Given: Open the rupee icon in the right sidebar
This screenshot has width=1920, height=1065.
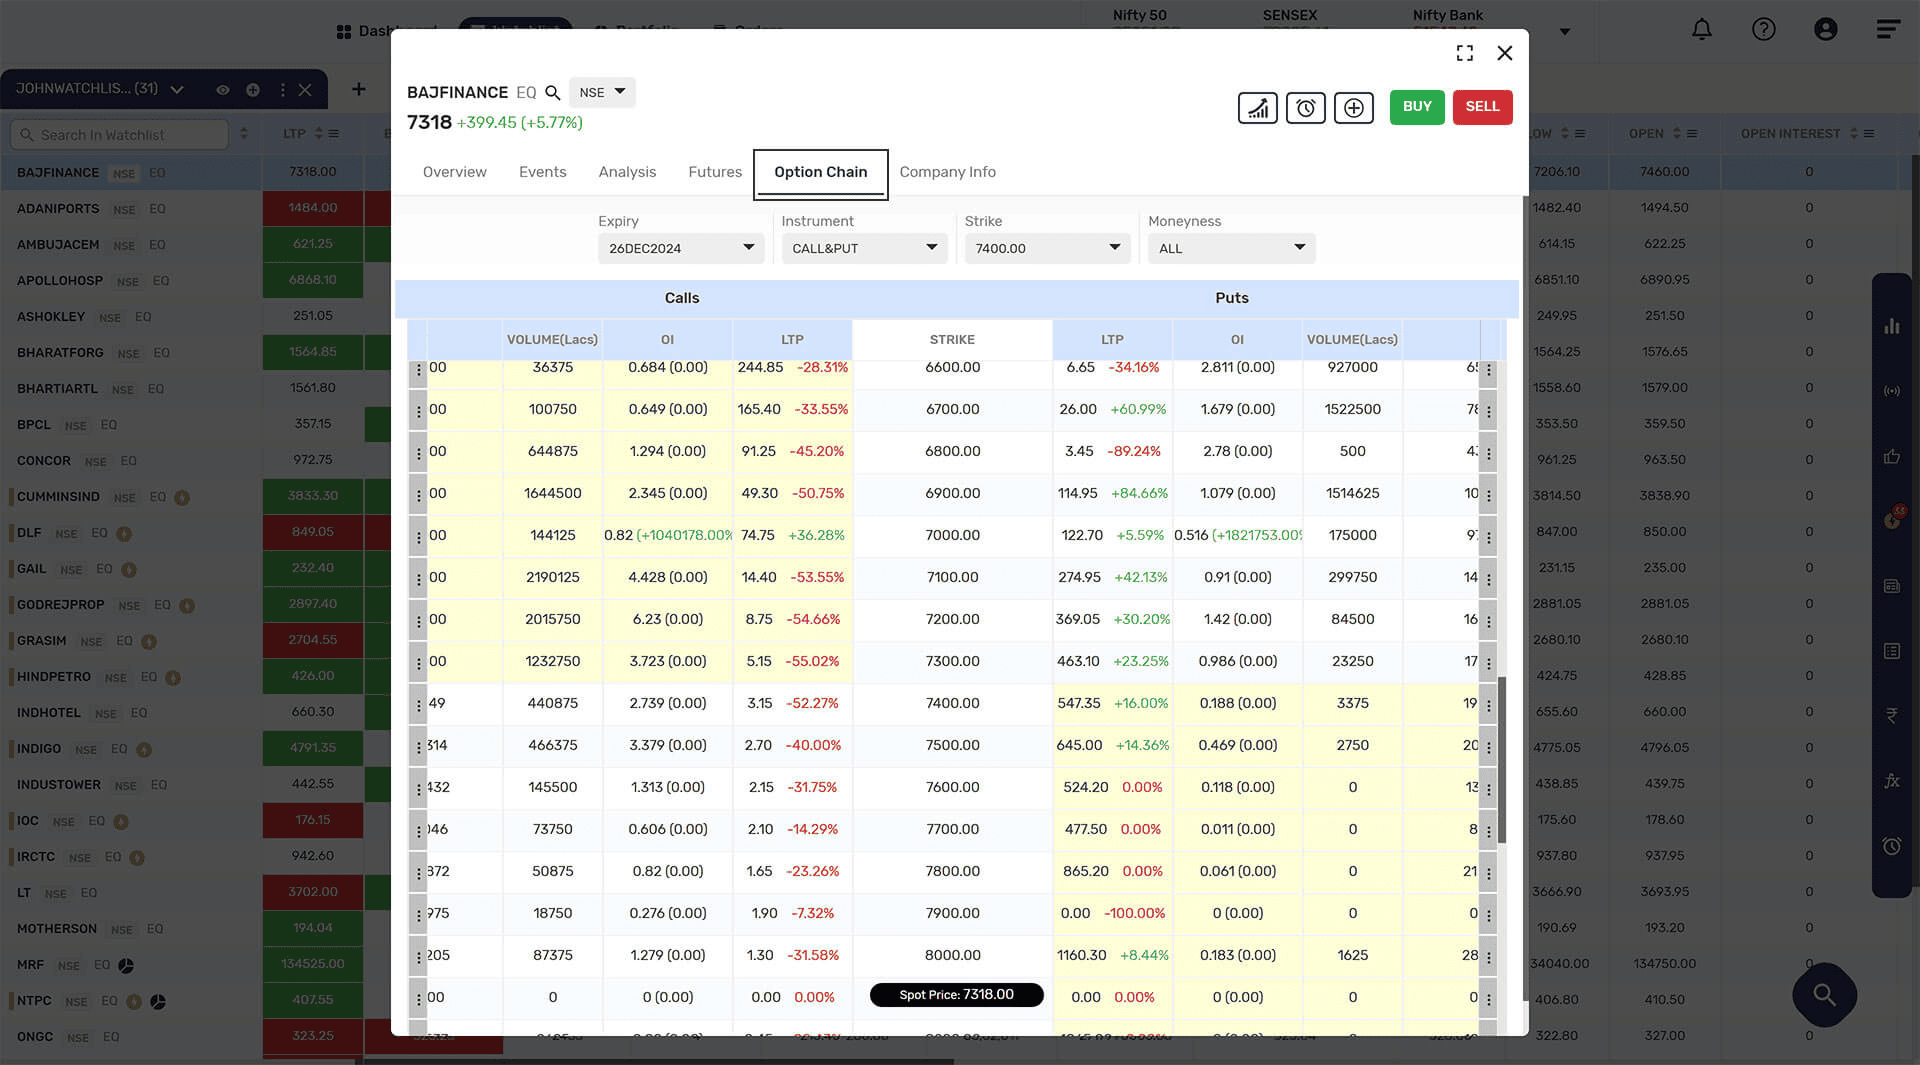Looking at the screenshot, I should [1892, 716].
